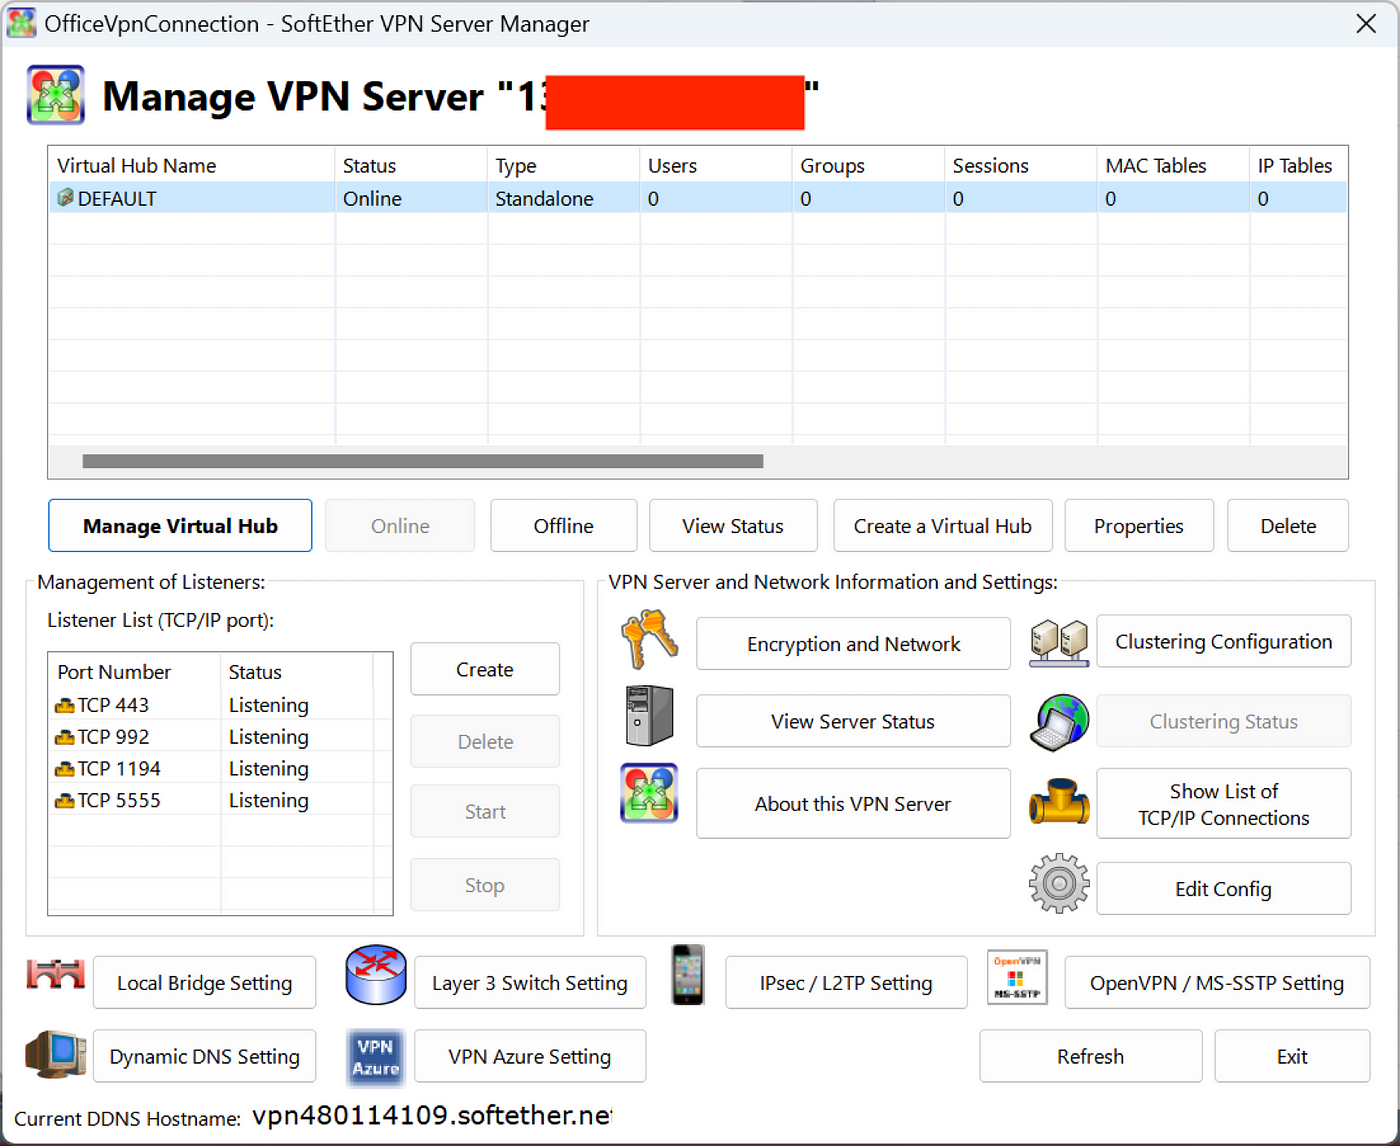1400x1146 pixels.
Task: Open Layer 3 Switch Setting
Action: coord(530,982)
